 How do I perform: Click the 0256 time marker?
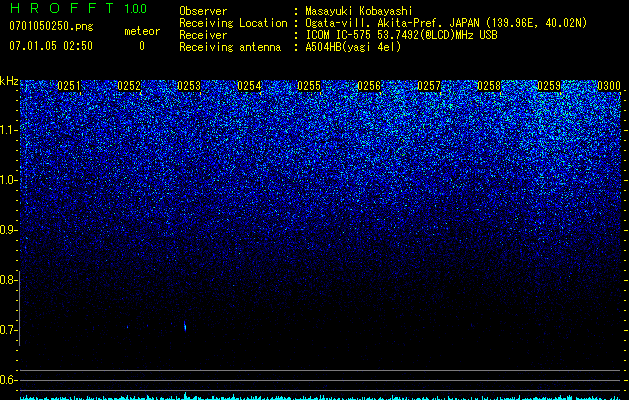click(x=369, y=86)
